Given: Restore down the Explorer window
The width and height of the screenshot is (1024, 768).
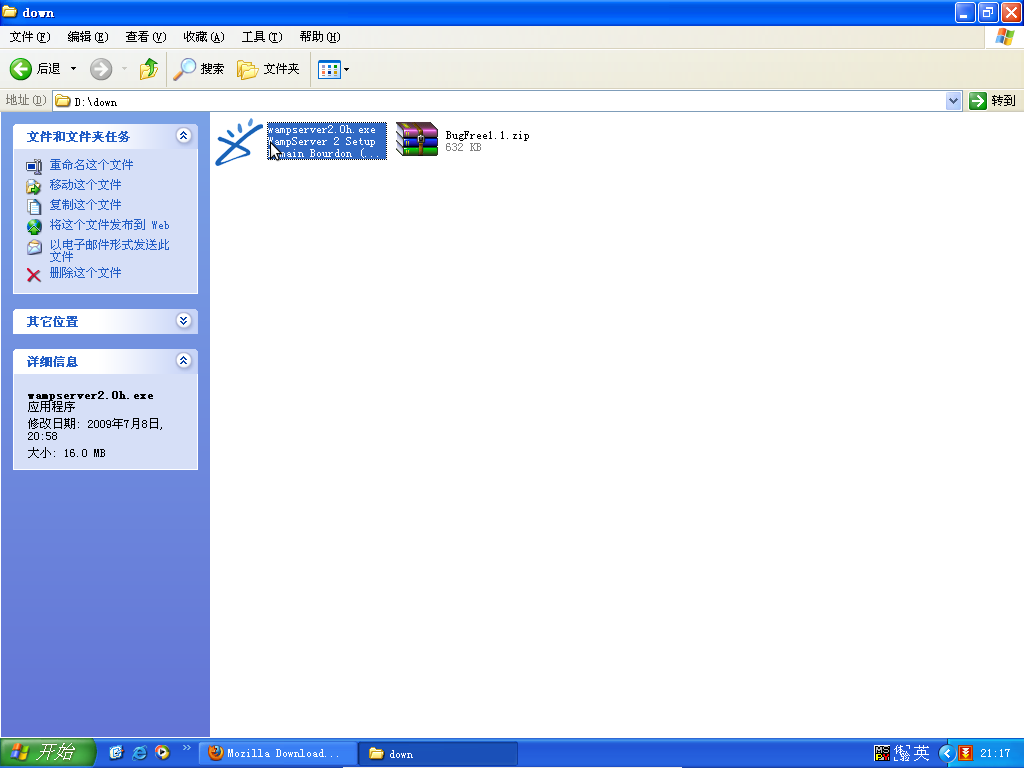Looking at the screenshot, I should [x=988, y=12].
